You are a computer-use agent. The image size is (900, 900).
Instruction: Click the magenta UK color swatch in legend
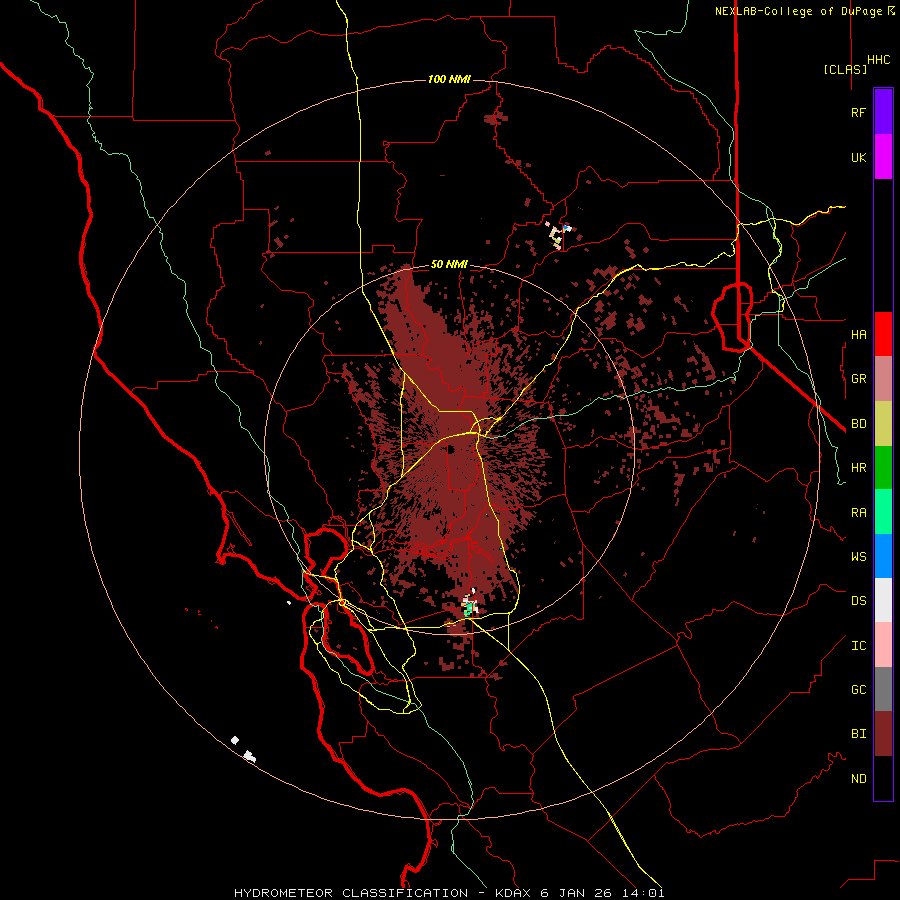pyautogui.click(x=883, y=157)
